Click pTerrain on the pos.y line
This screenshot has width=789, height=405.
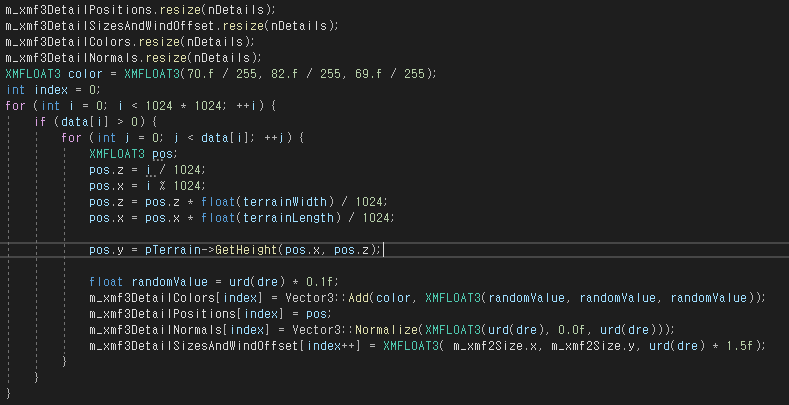[173, 250]
